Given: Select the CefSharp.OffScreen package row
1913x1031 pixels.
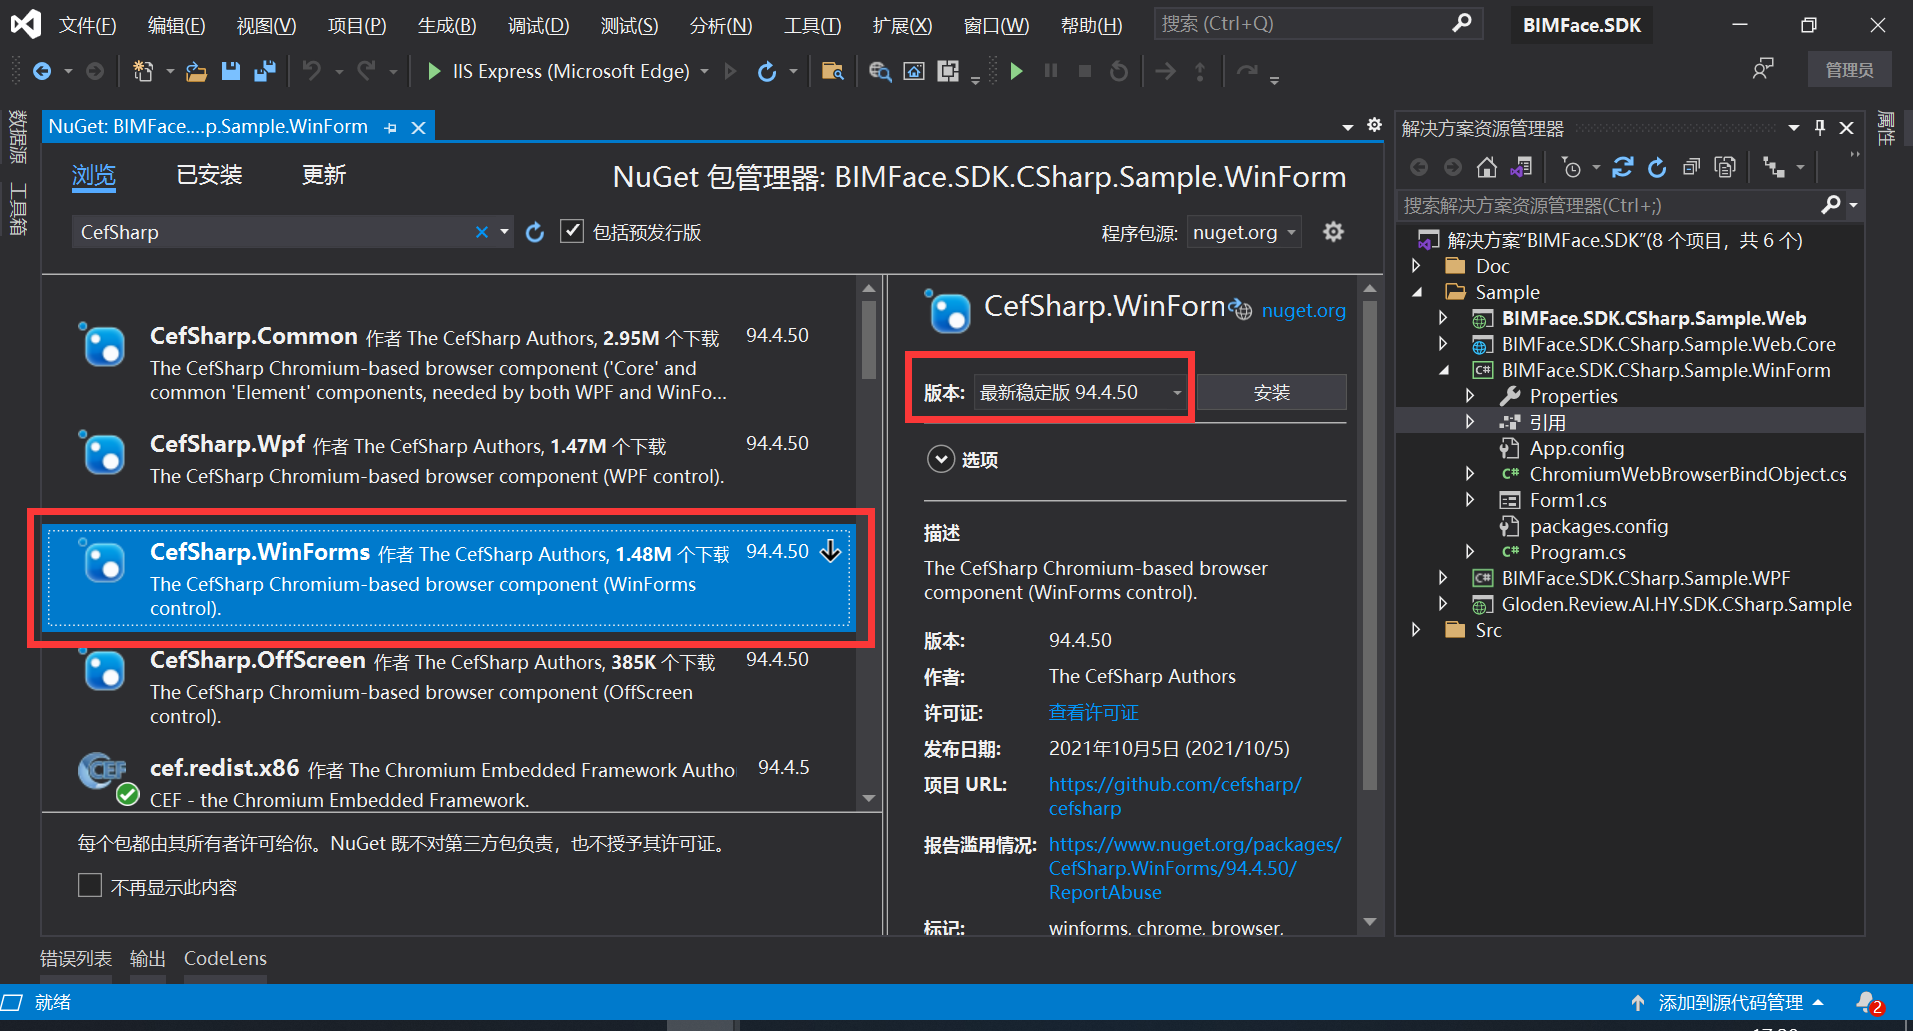Looking at the screenshot, I should (449, 687).
